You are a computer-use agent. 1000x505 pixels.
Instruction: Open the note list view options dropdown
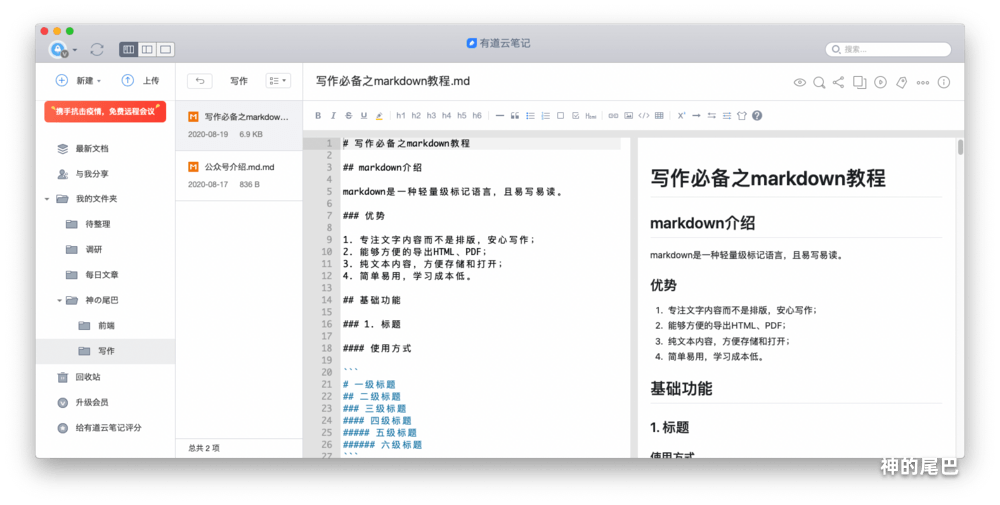pyautogui.click(x=277, y=81)
